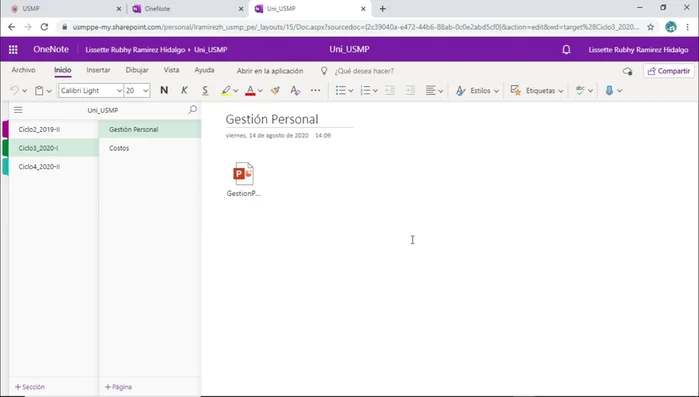The height and width of the screenshot is (397, 699).
Task: Apply the red font color
Action: click(250, 90)
